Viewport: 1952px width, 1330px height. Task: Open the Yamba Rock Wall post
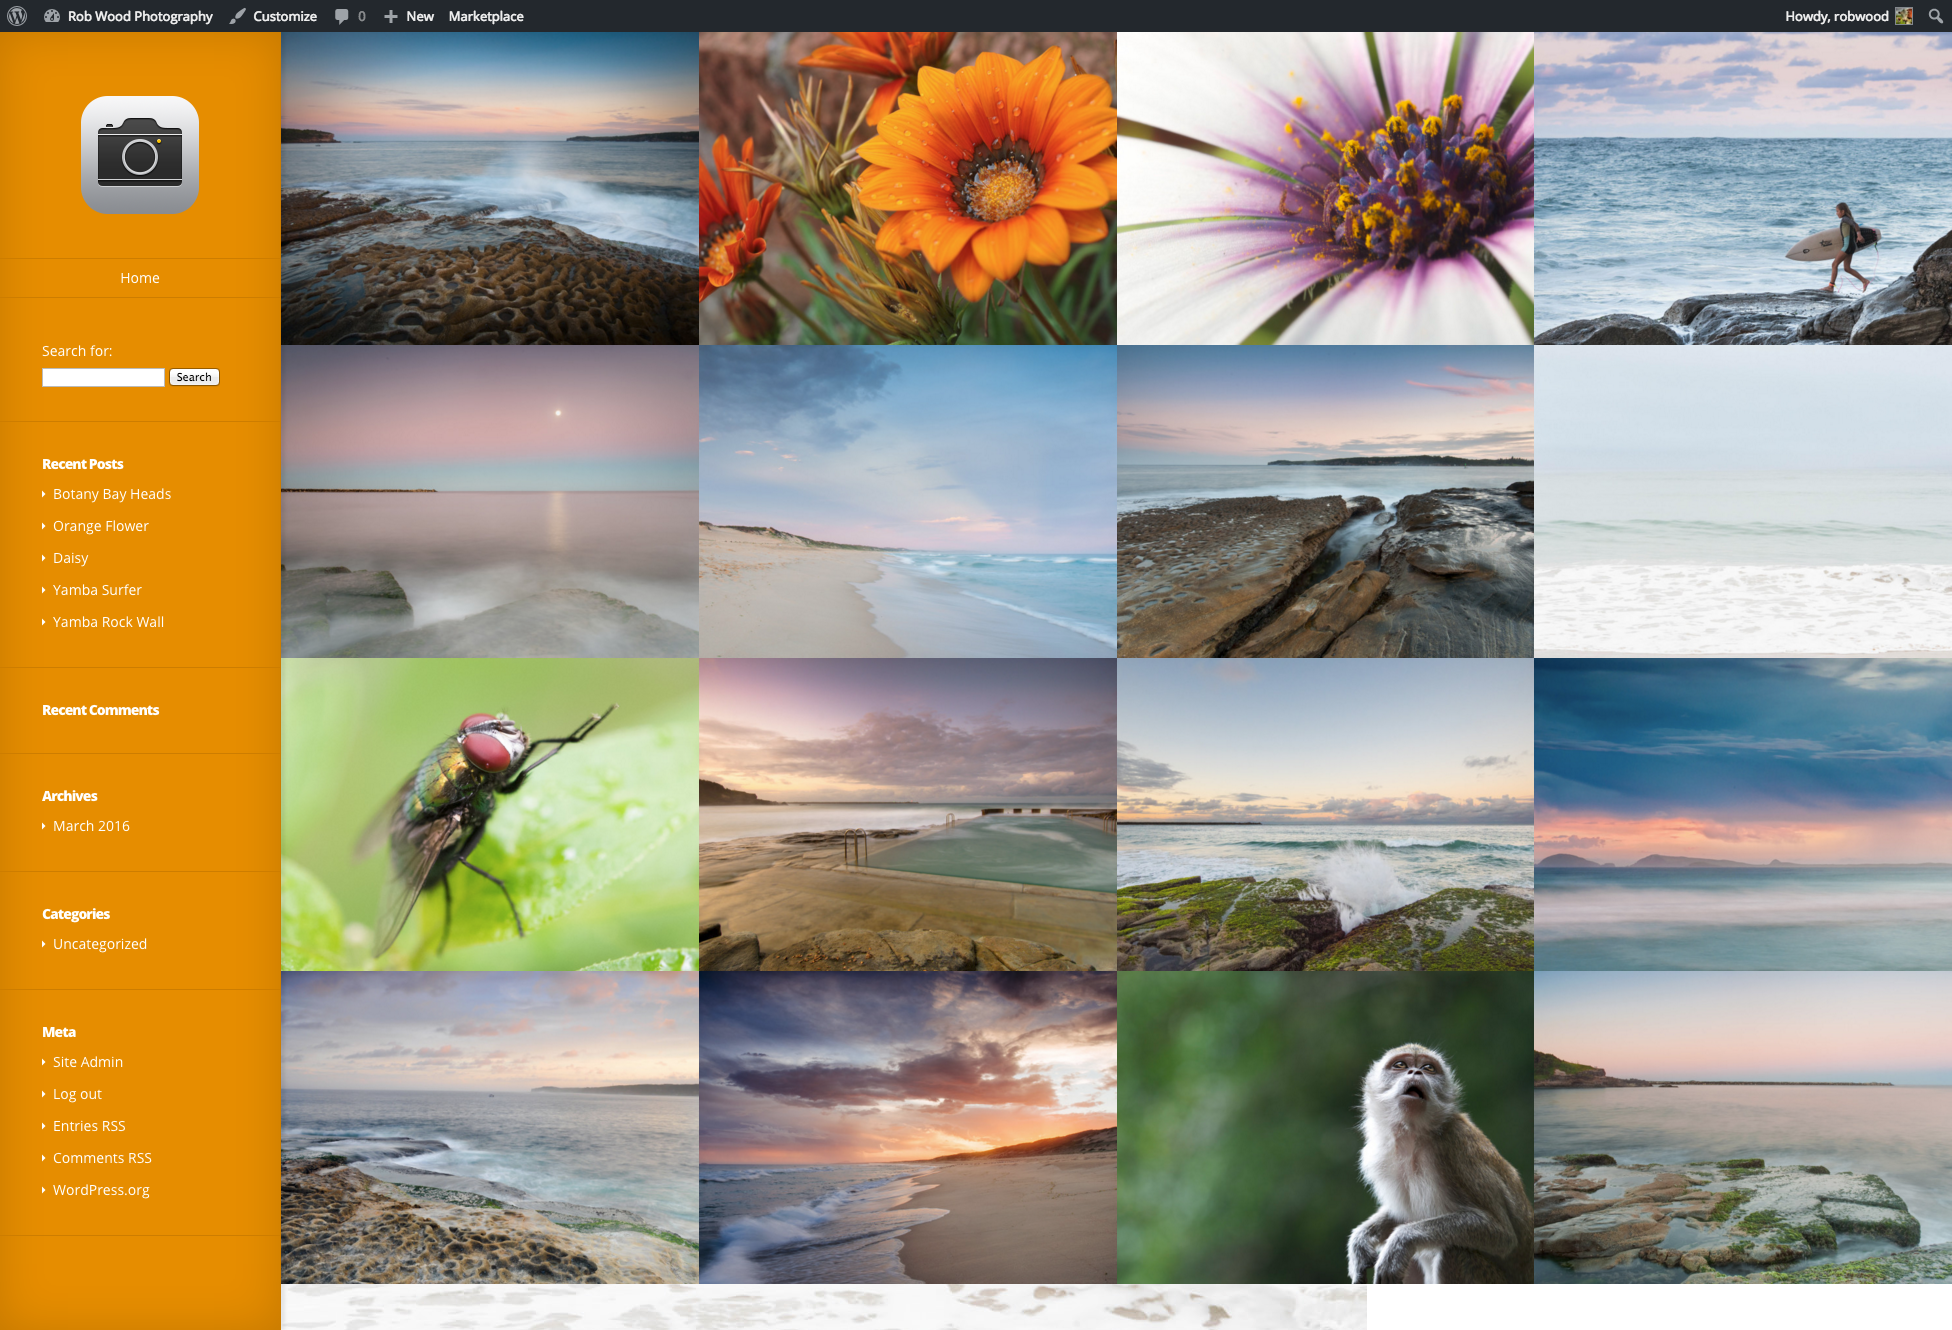109,622
